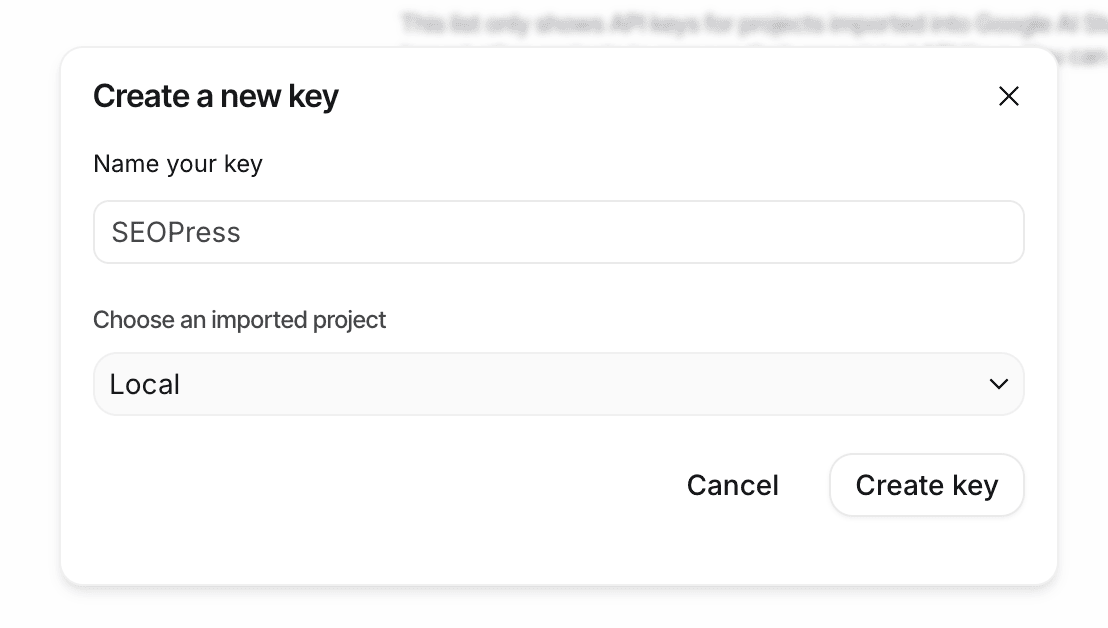This screenshot has width=1108, height=628.
Task: Click the 'Choose an imported project' label
Action: pos(239,320)
